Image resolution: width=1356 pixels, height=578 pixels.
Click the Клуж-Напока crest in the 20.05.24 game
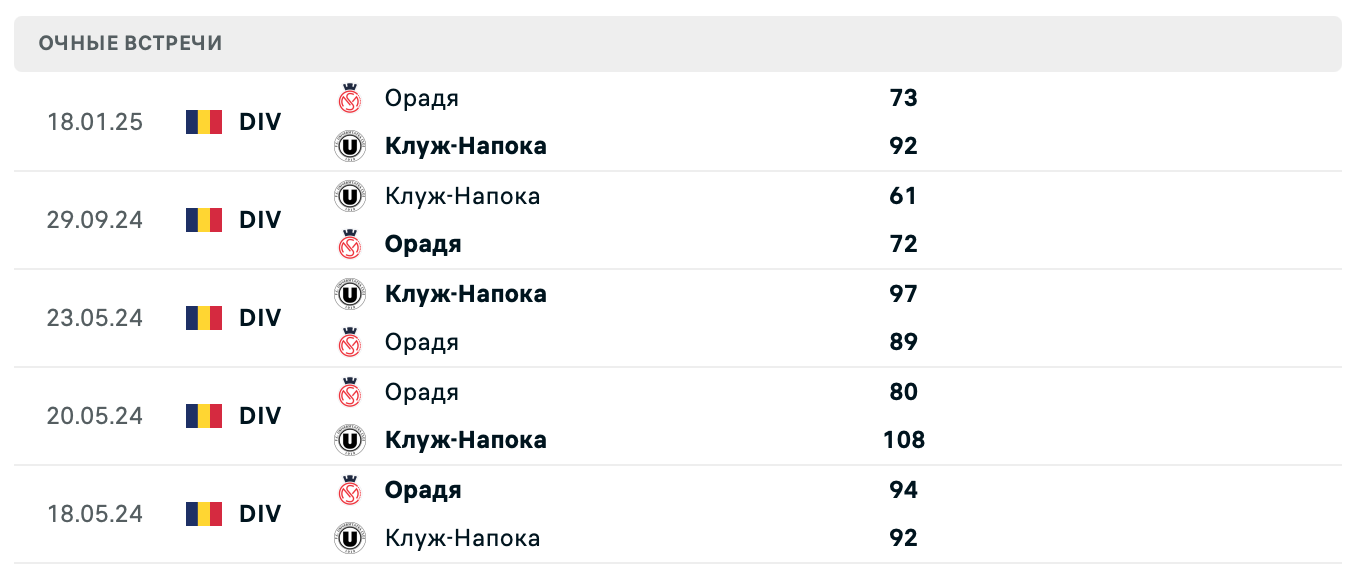[350, 440]
